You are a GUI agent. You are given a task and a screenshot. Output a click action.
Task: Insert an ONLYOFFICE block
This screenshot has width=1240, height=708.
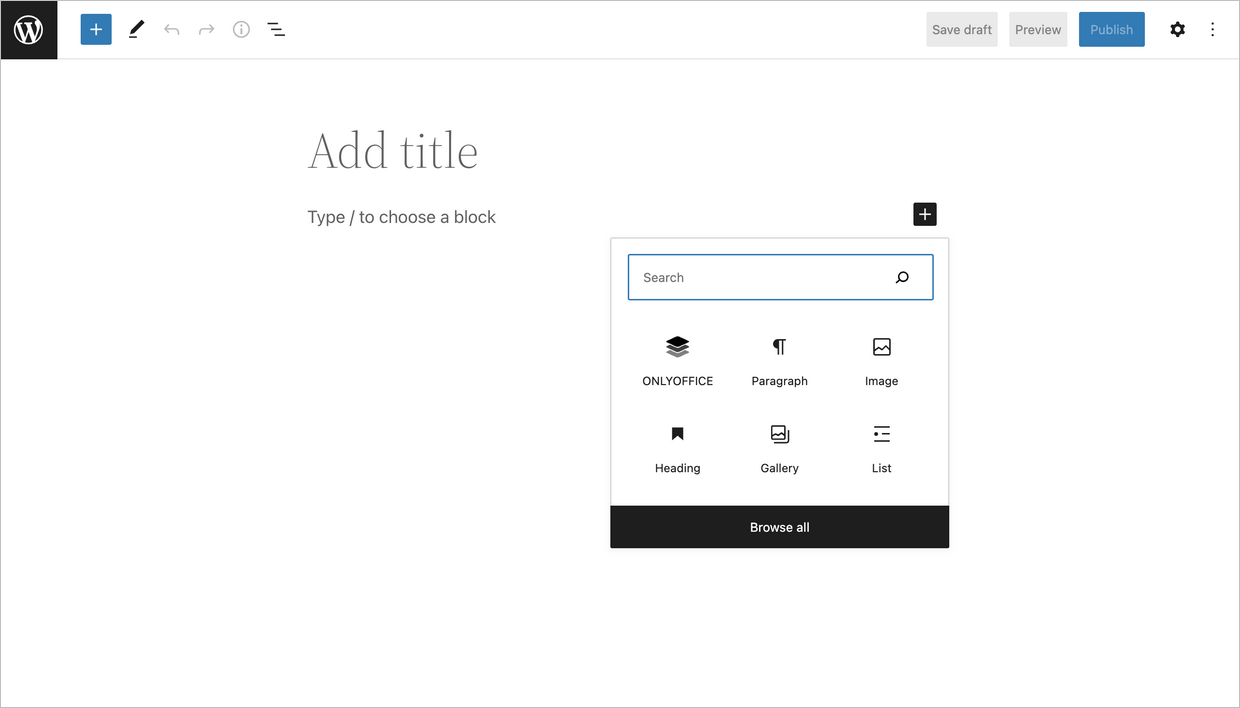[677, 360]
